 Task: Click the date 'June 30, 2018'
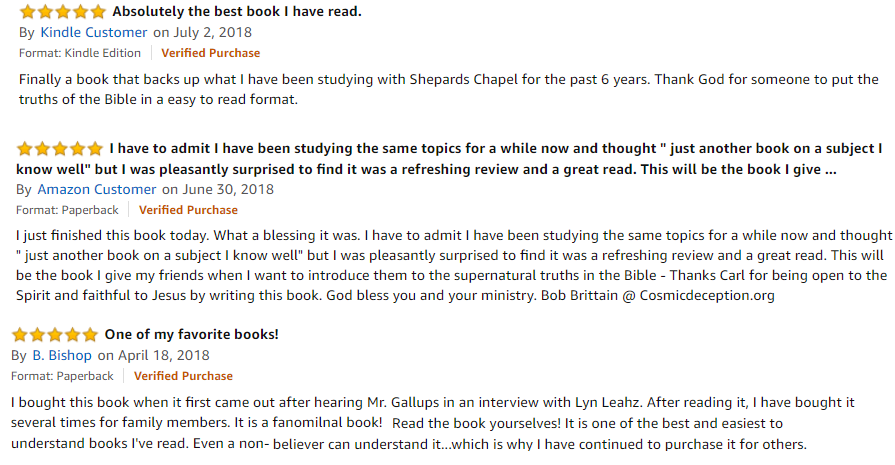point(228,189)
